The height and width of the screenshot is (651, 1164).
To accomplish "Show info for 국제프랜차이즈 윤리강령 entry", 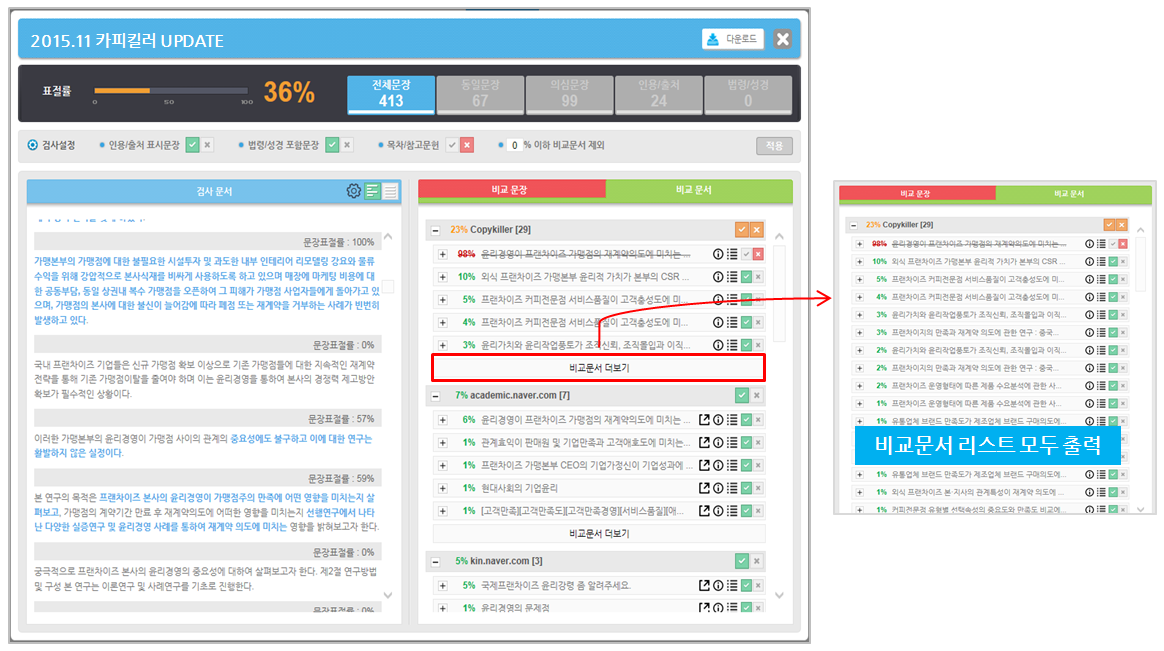I will pos(718,585).
